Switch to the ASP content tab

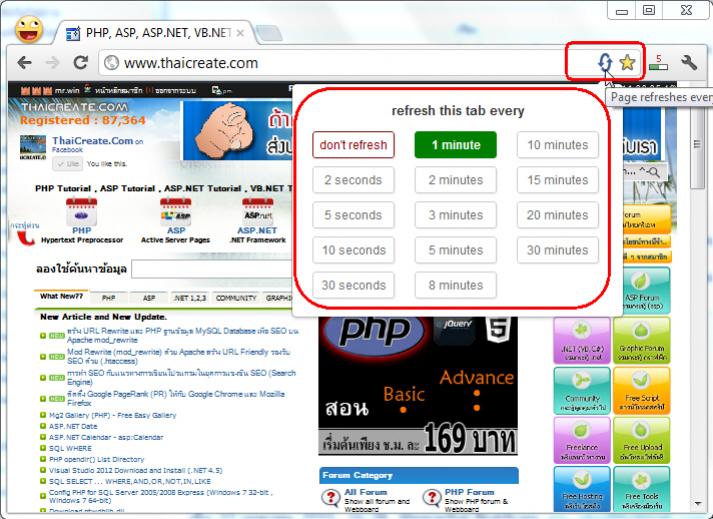pos(149,298)
